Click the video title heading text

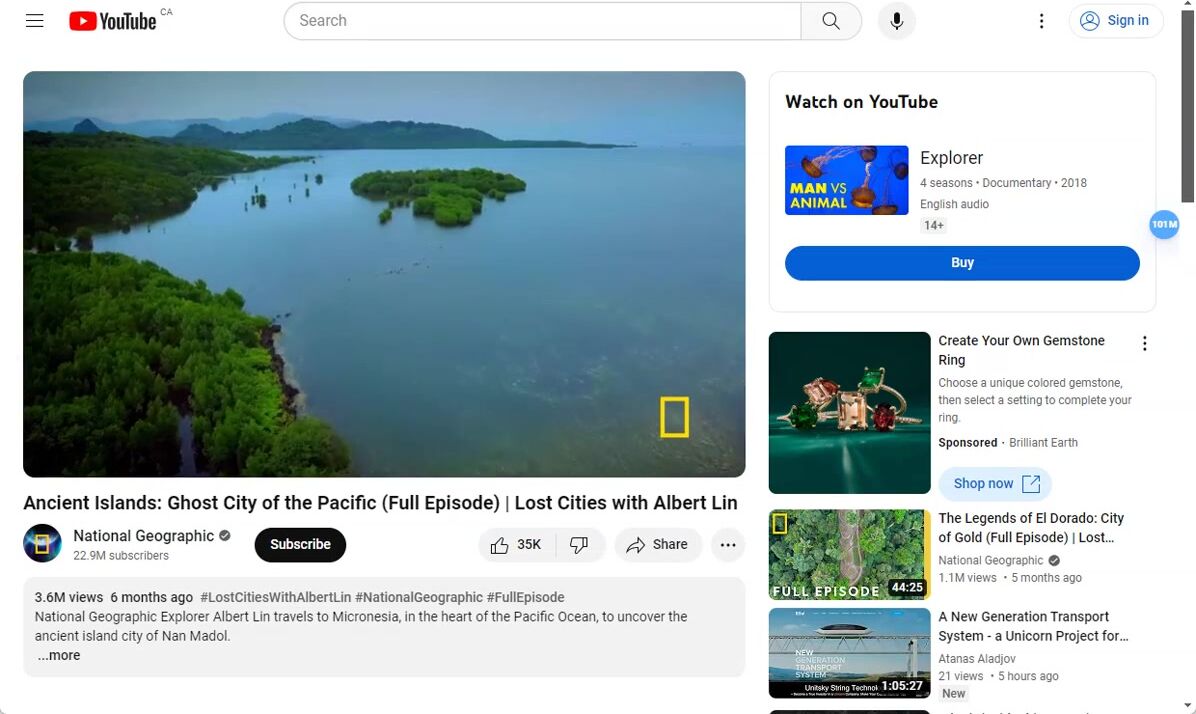[x=380, y=503]
